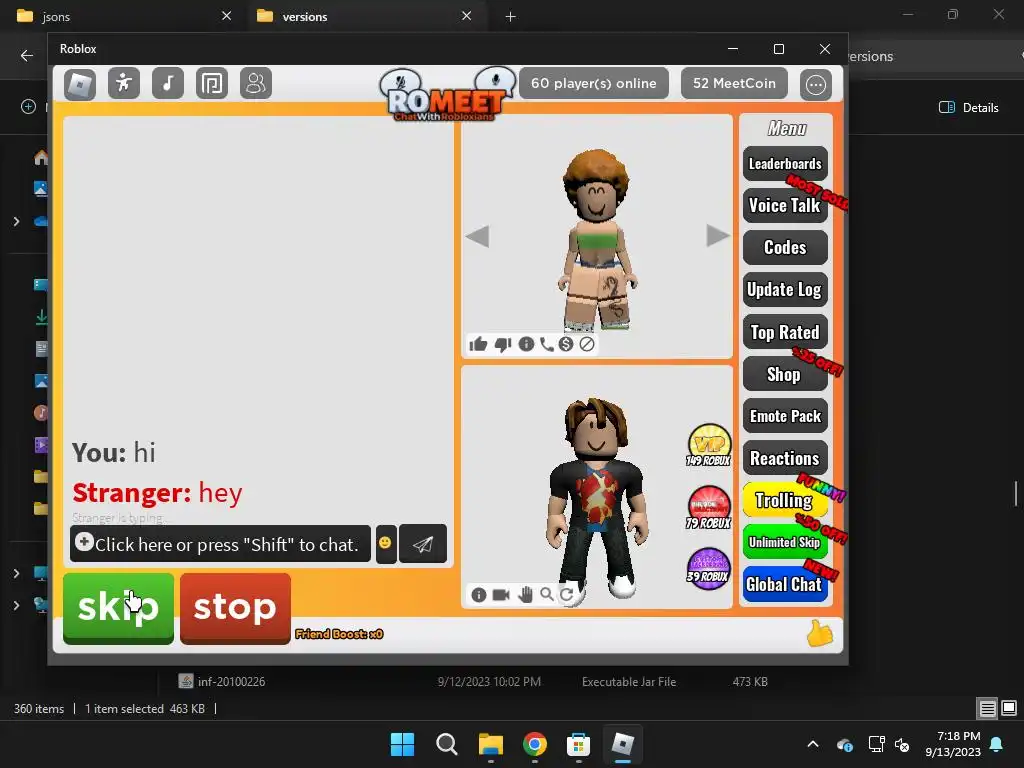Give the stranger a thumbs down
Image resolution: width=1024 pixels, height=768 pixels.
(502, 344)
